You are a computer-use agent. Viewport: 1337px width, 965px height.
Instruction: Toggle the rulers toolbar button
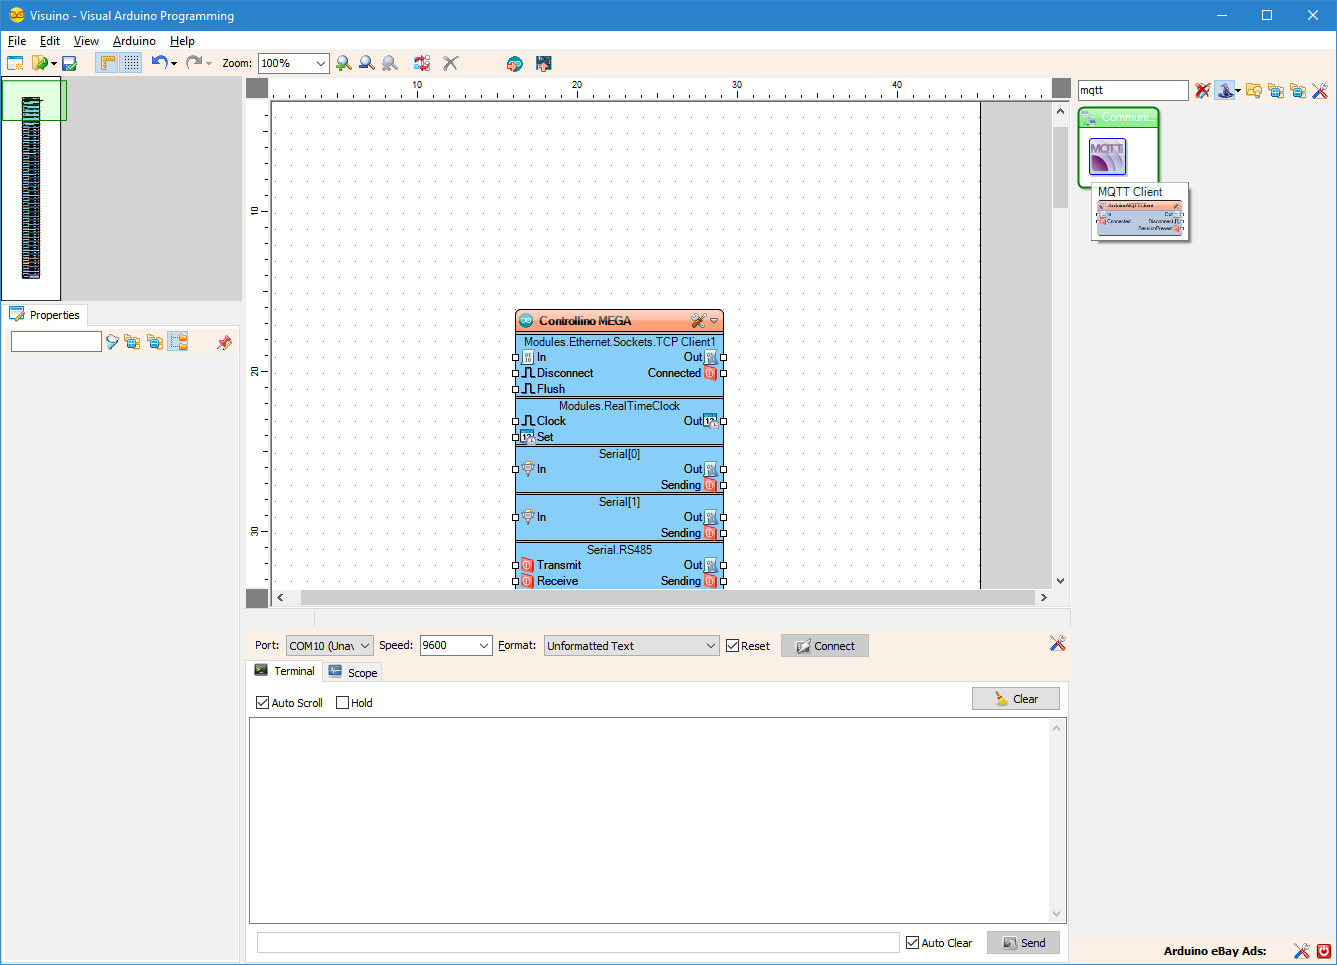pyautogui.click(x=107, y=63)
